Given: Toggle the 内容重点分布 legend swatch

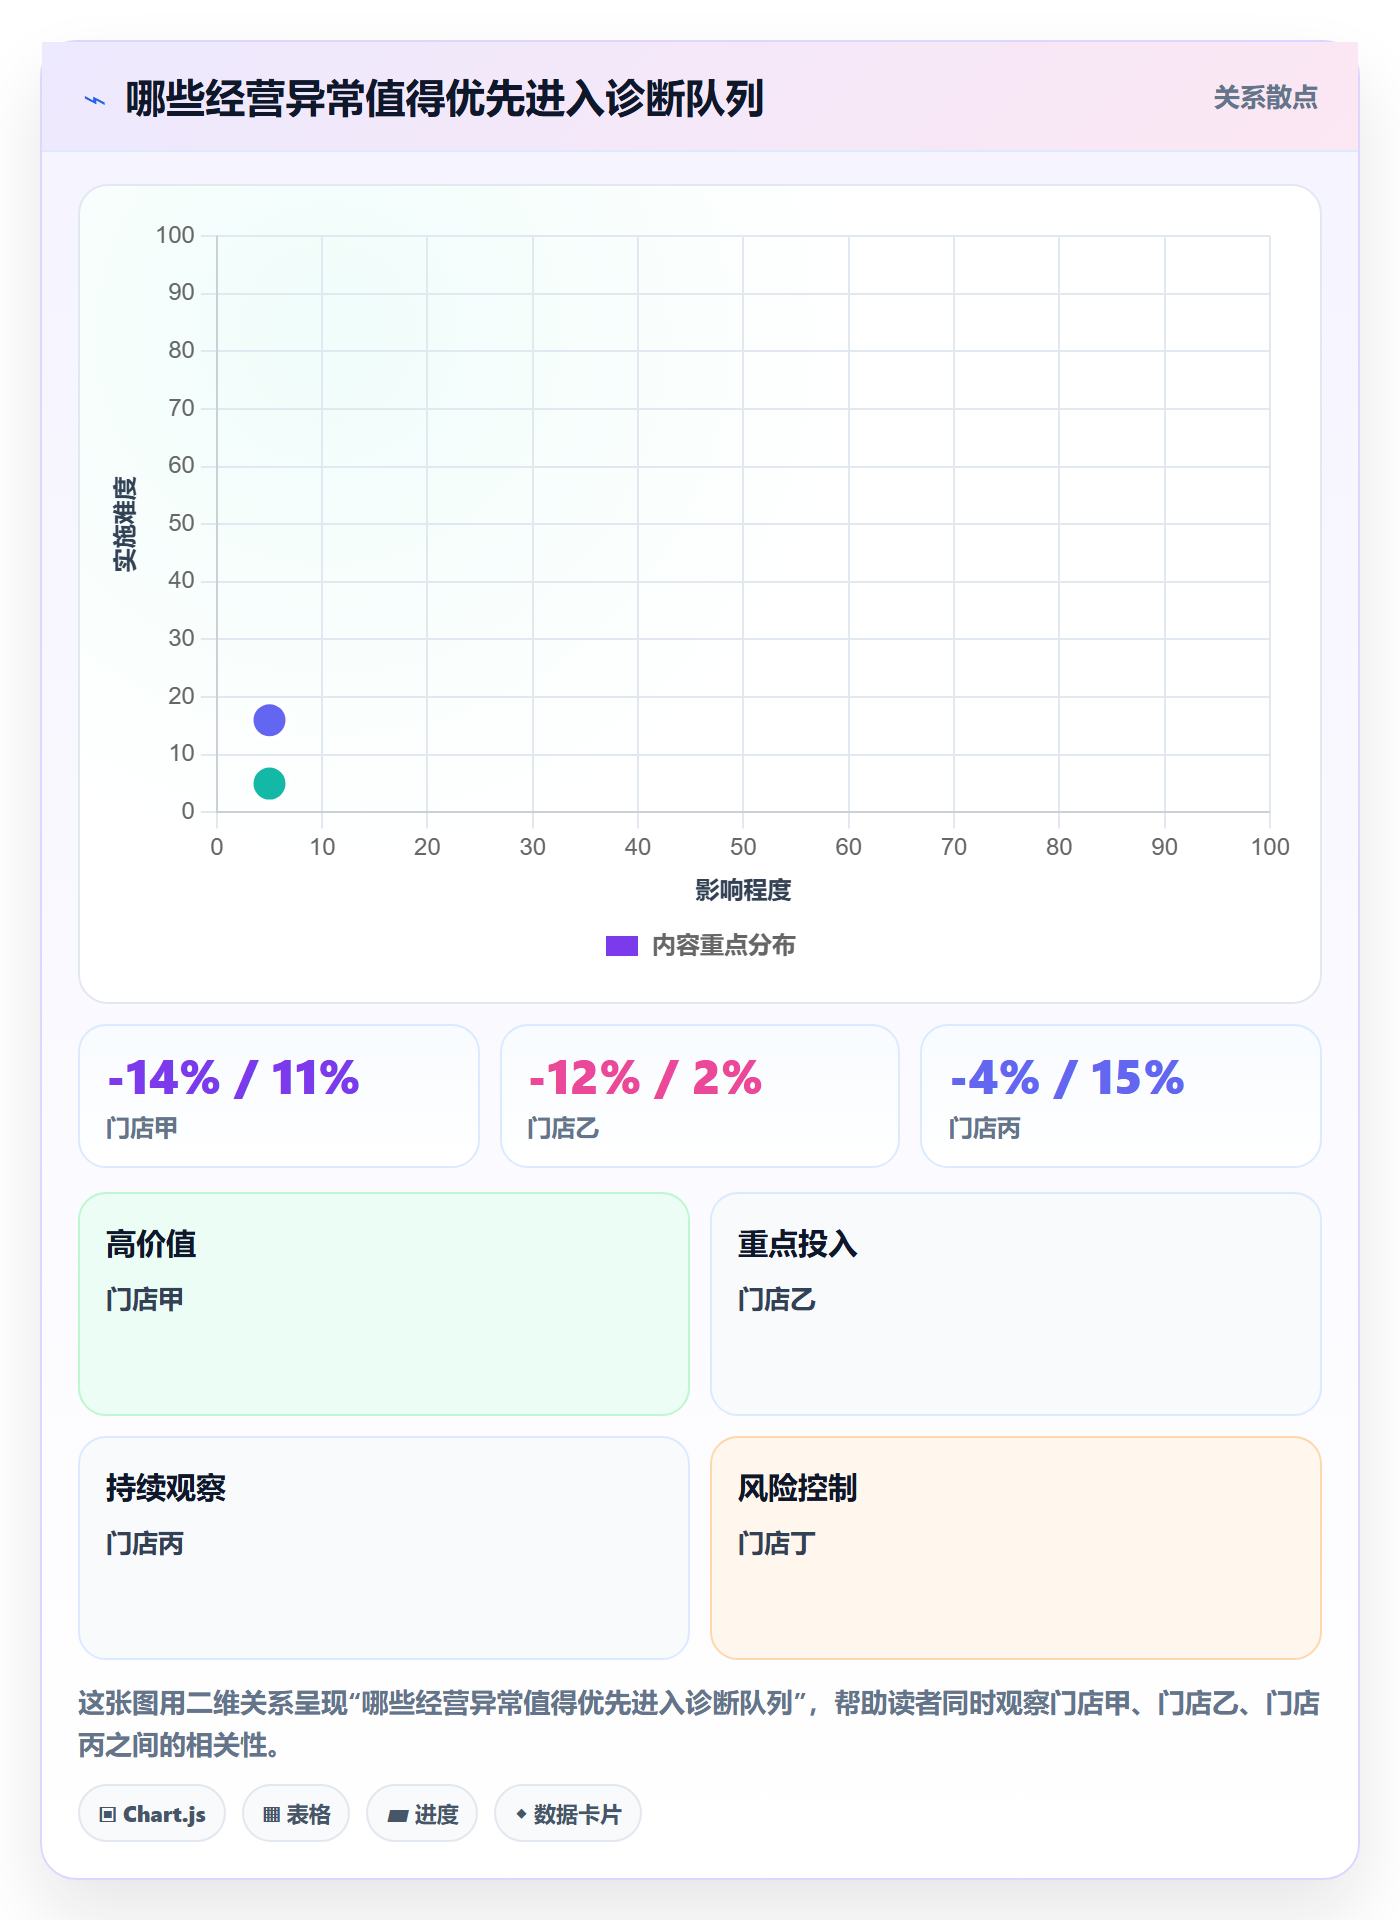Looking at the screenshot, I should coord(621,946).
